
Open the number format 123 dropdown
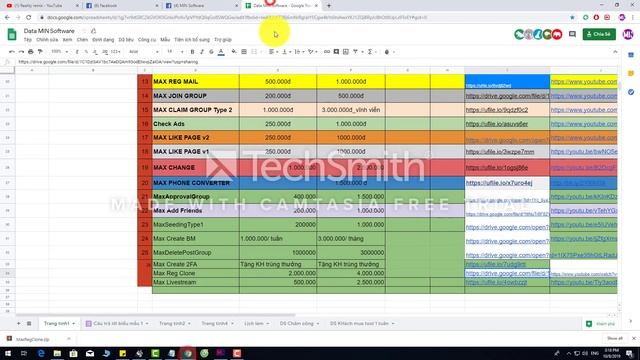[x=116, y=52]
